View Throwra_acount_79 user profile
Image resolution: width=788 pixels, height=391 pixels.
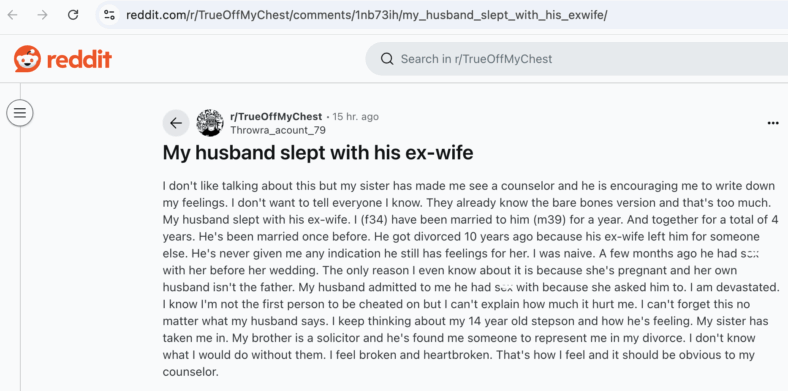(278, 130)
